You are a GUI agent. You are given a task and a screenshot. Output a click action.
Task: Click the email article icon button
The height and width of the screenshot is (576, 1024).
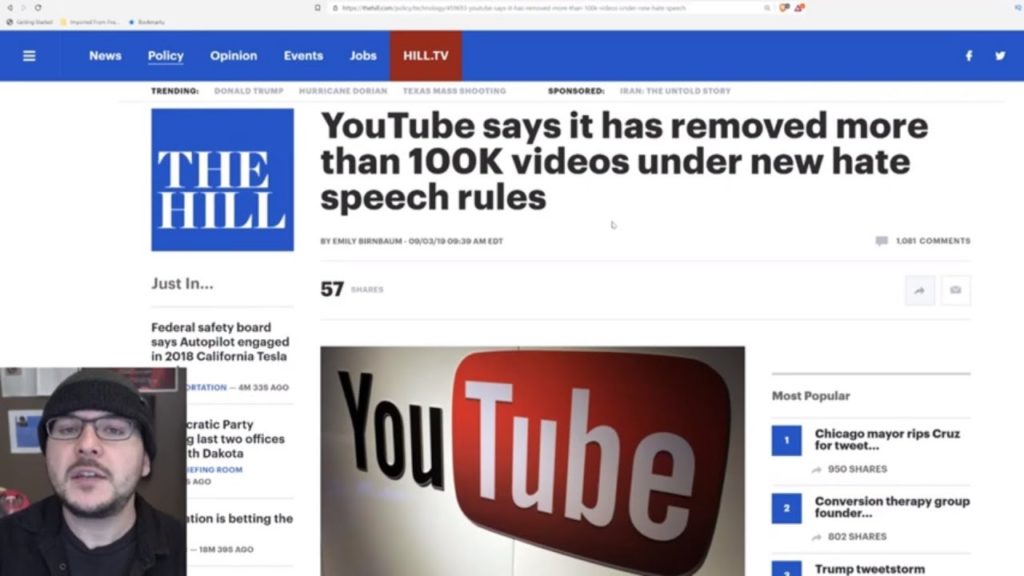coord(955,290)
